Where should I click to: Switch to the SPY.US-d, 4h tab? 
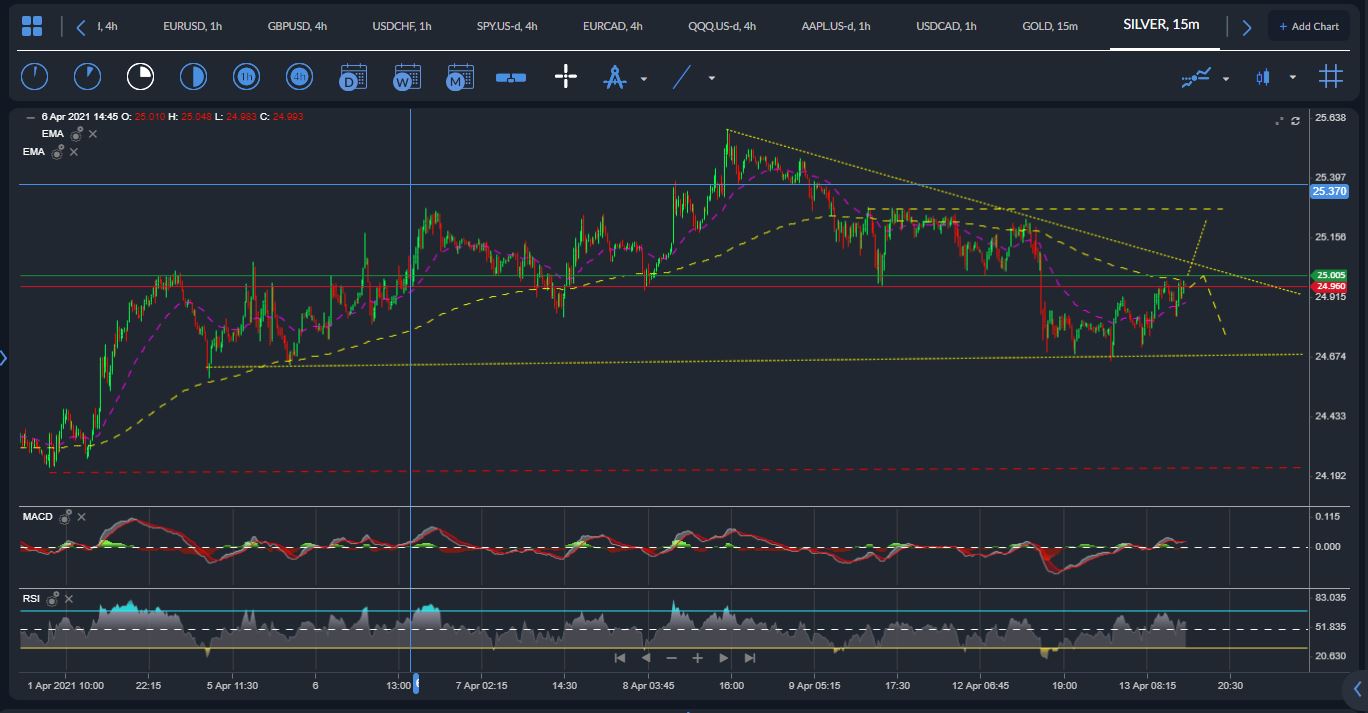[x=507, y=26]
